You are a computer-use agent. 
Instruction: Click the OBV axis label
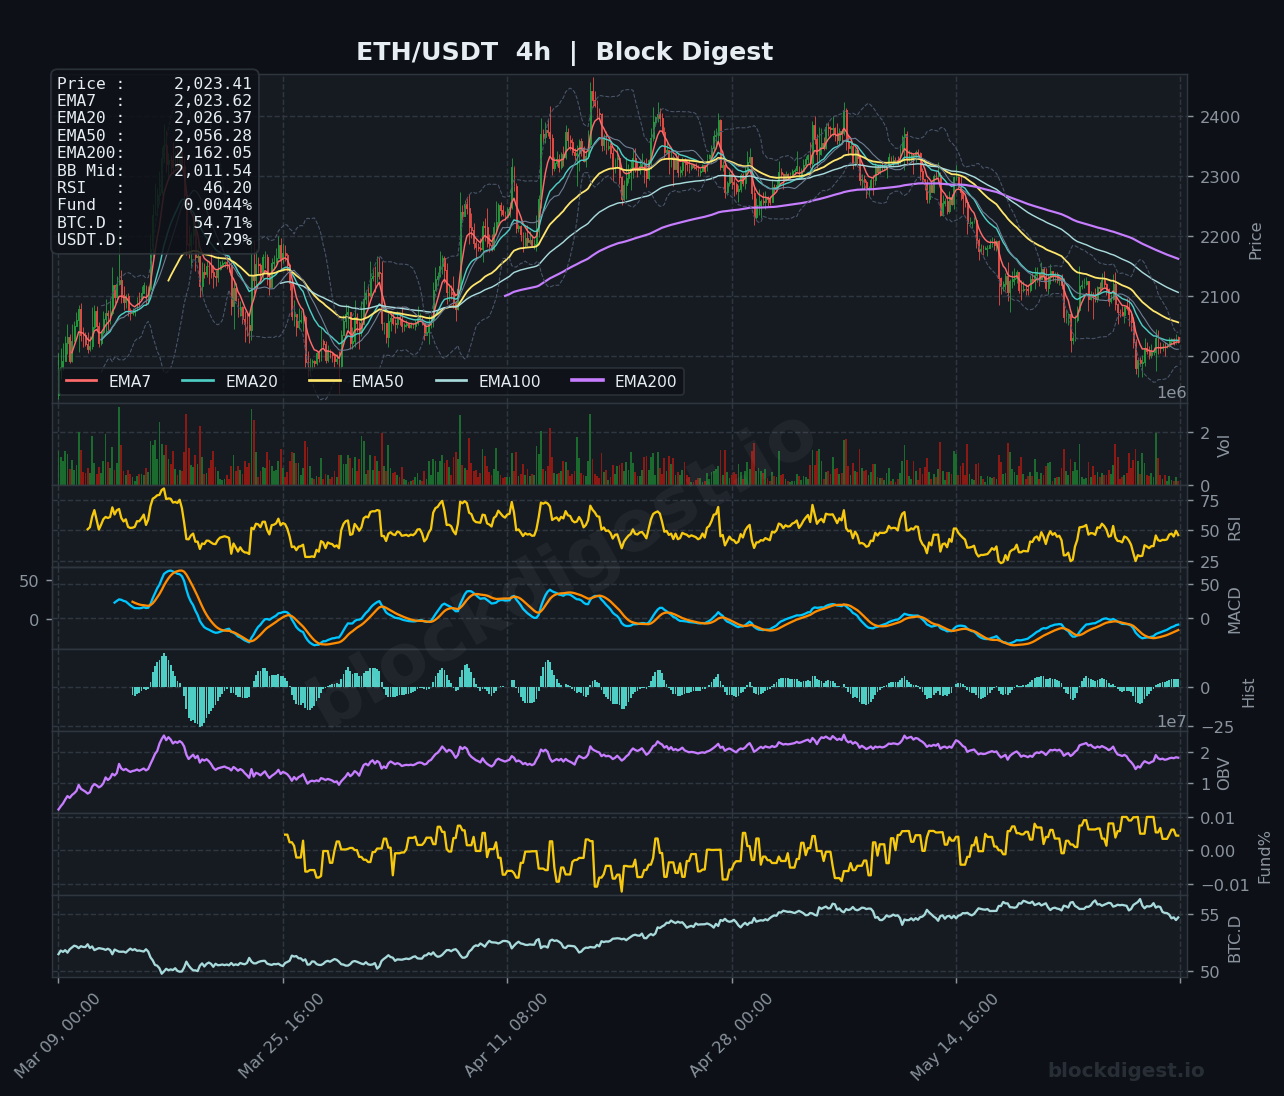coord(1224,774)
